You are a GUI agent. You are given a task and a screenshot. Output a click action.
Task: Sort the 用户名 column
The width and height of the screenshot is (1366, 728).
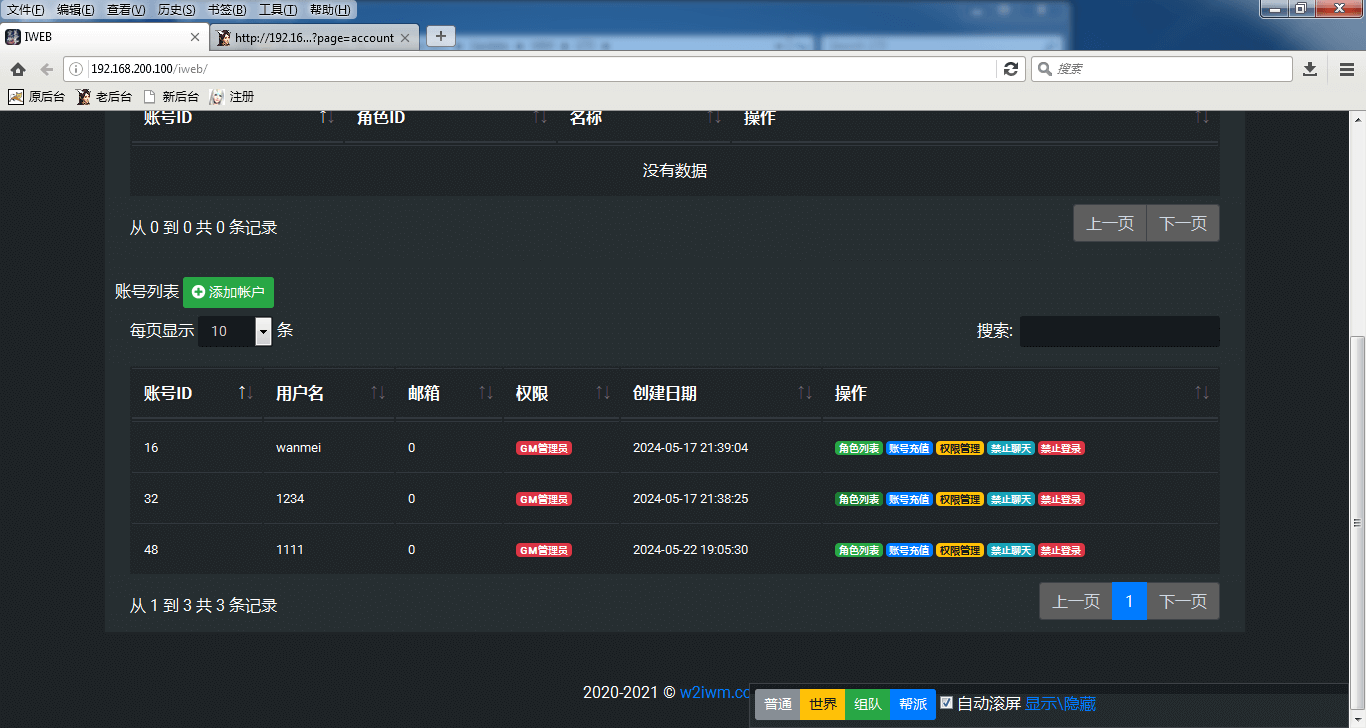[x=377, y=393]
